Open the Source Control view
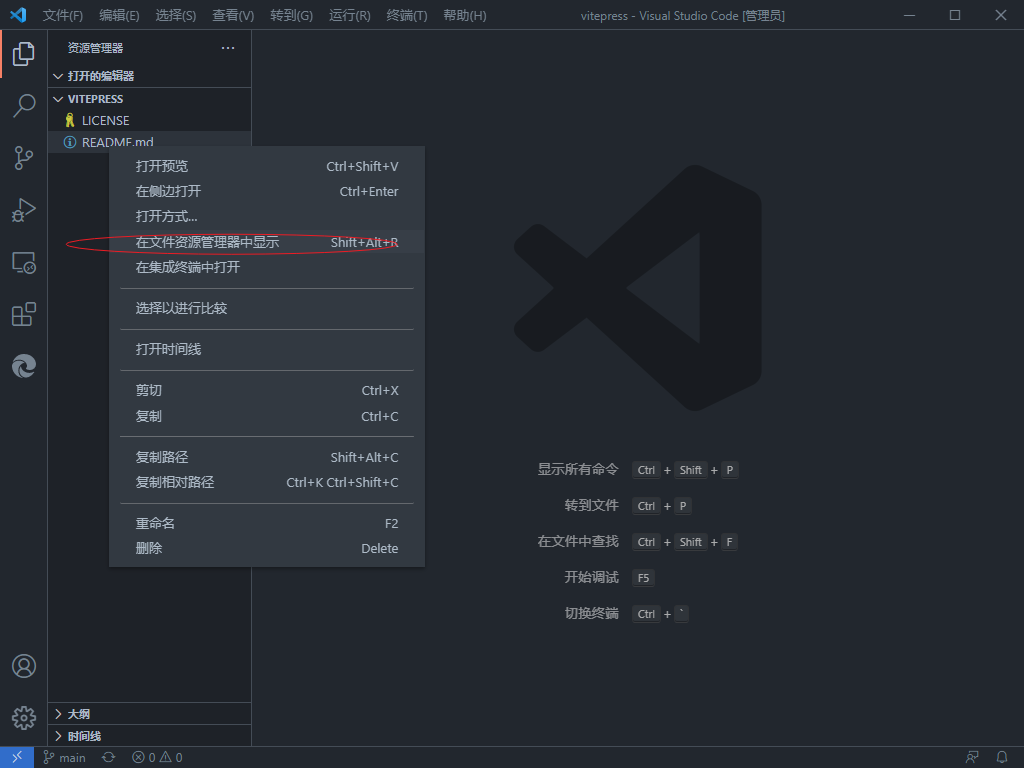Image resolution: width=1024 pixels, height=768 pixels. pyautogui.click(x=24, y=158)
